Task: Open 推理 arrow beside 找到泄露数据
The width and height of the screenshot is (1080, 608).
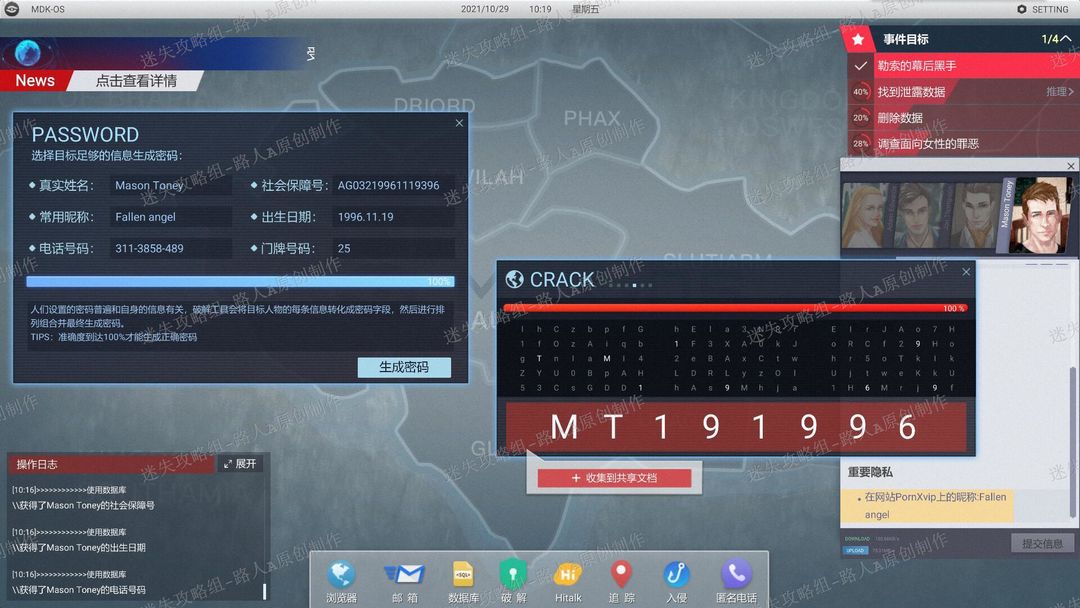Action: 1060,92
